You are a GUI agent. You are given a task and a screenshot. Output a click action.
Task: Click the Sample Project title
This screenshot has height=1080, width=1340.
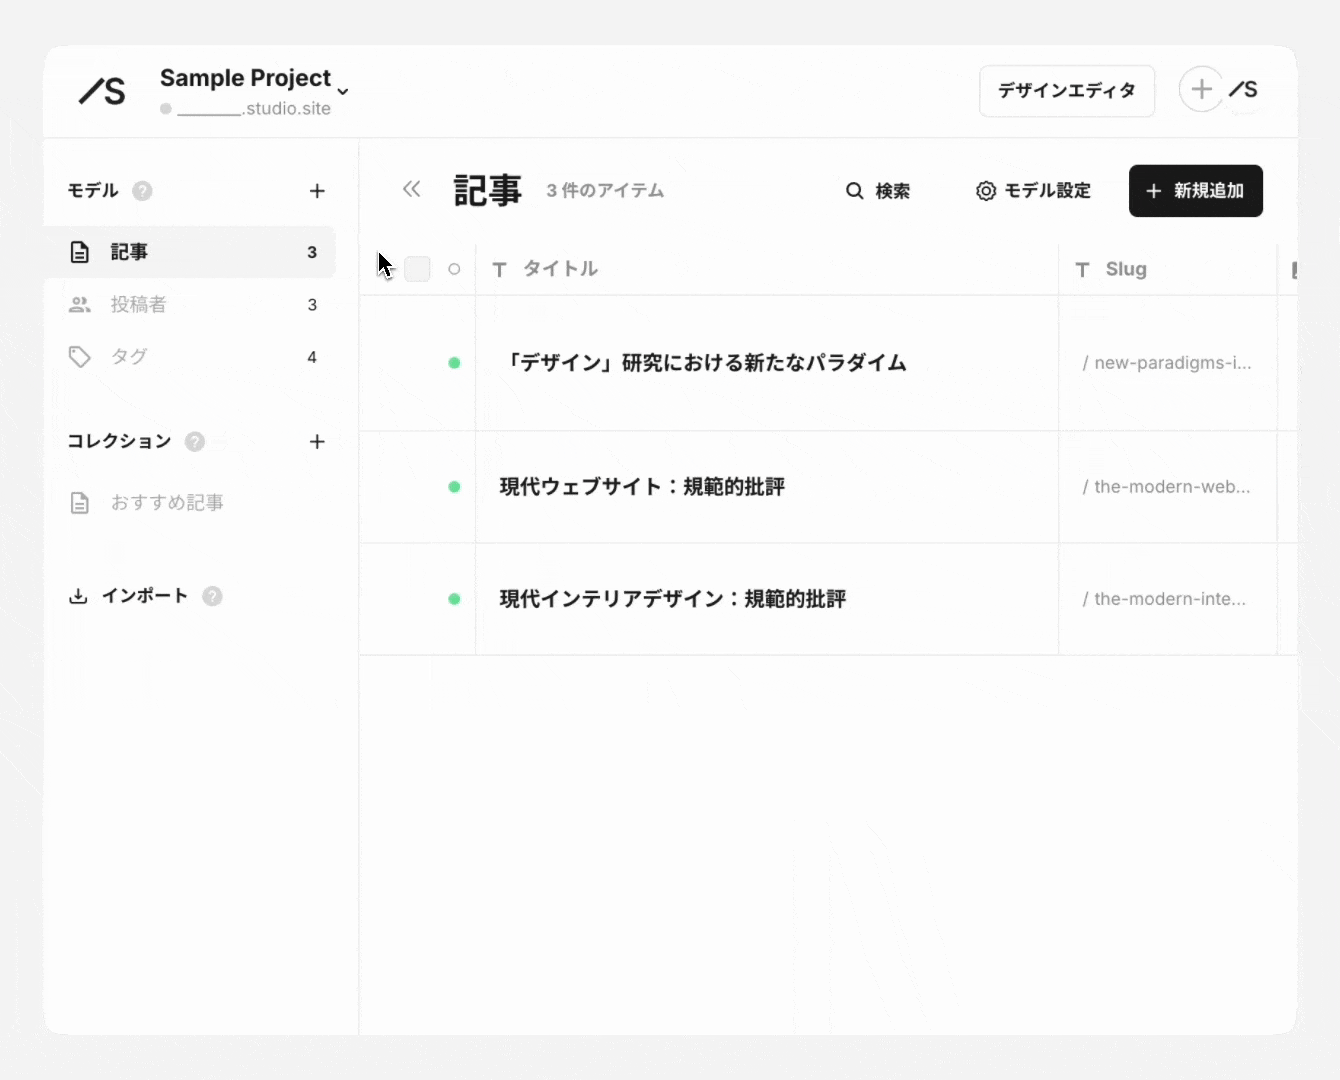pyautogui.click(x=245, y=78)
